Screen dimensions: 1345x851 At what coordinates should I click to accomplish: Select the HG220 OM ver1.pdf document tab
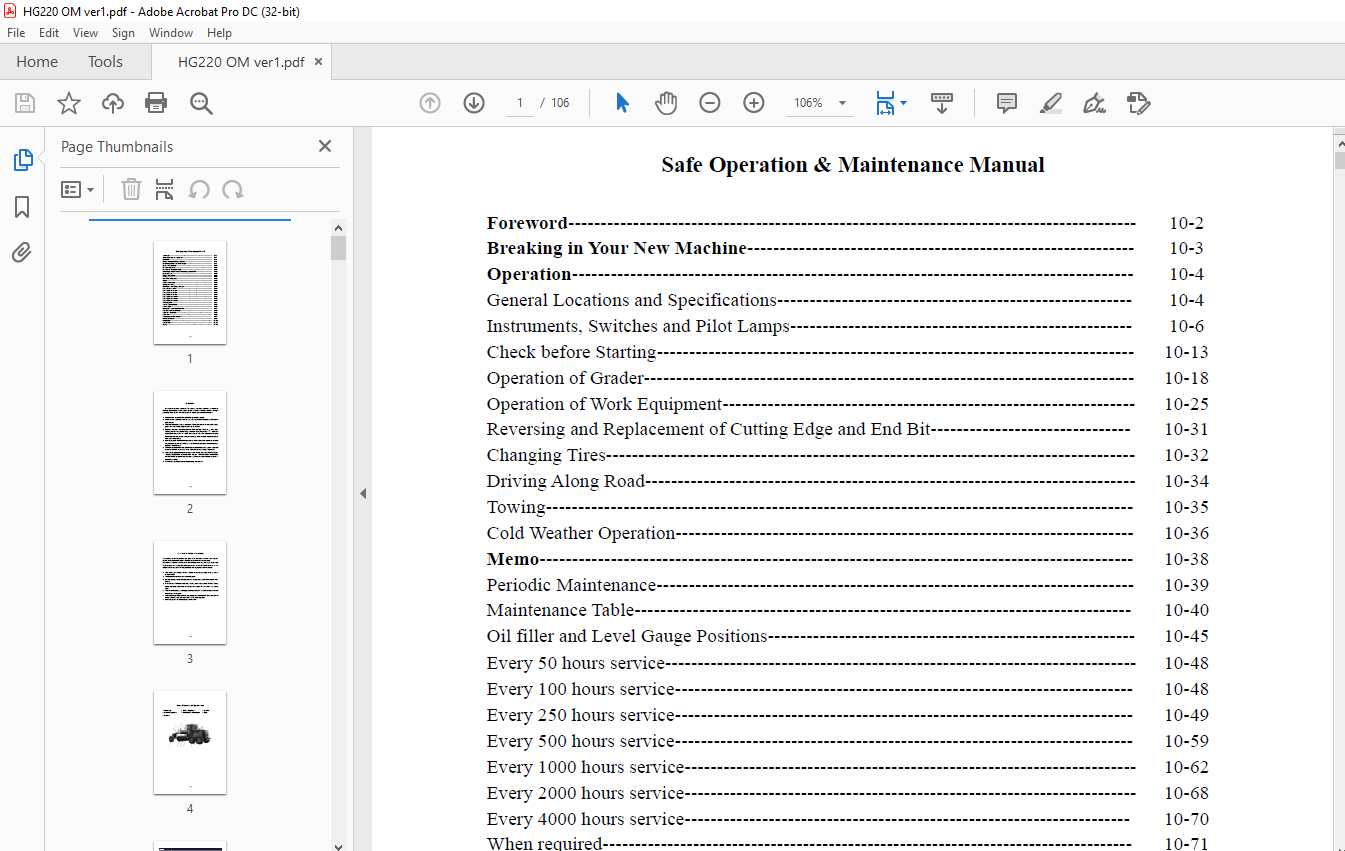click(241, 62)
